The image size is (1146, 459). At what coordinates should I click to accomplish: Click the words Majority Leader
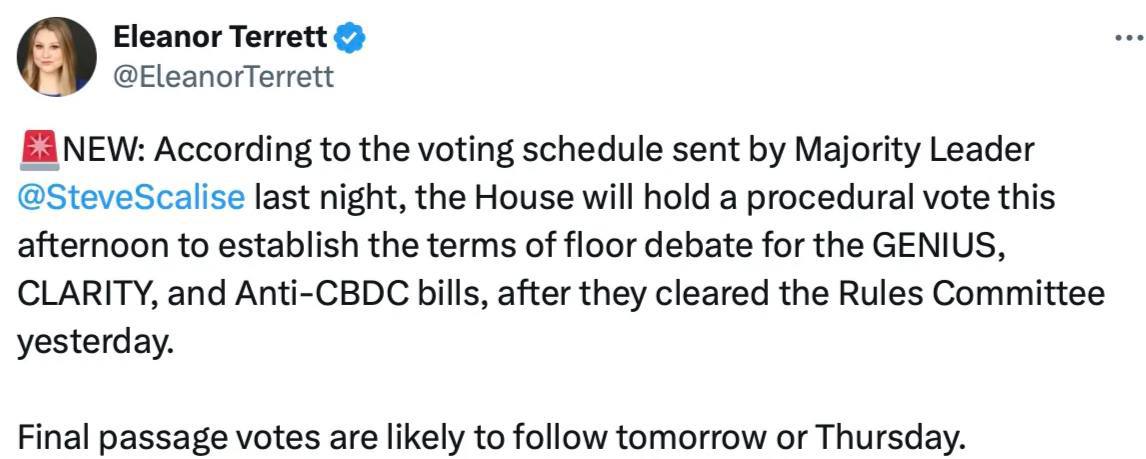click(x=914, y=151)
